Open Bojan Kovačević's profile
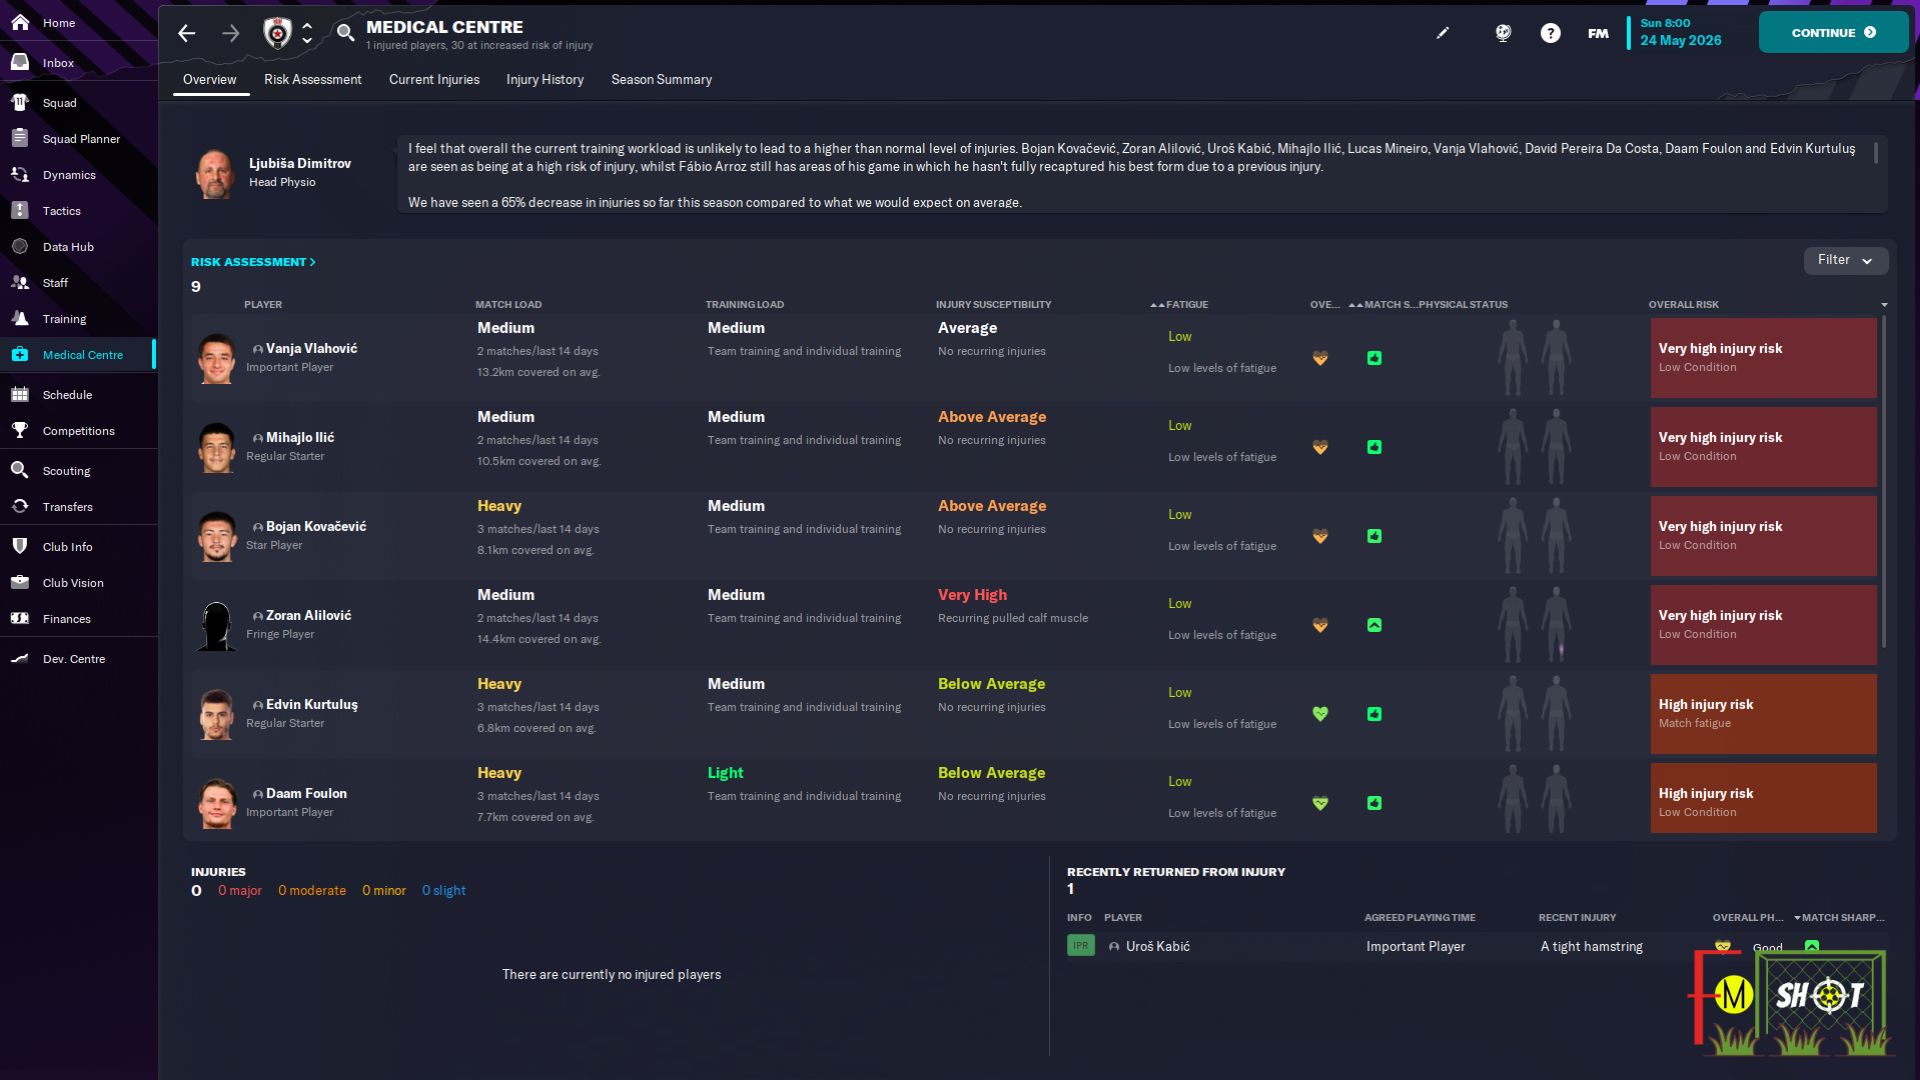The width and height of the screenshot is (1920, 1080). tap(316, 526)
